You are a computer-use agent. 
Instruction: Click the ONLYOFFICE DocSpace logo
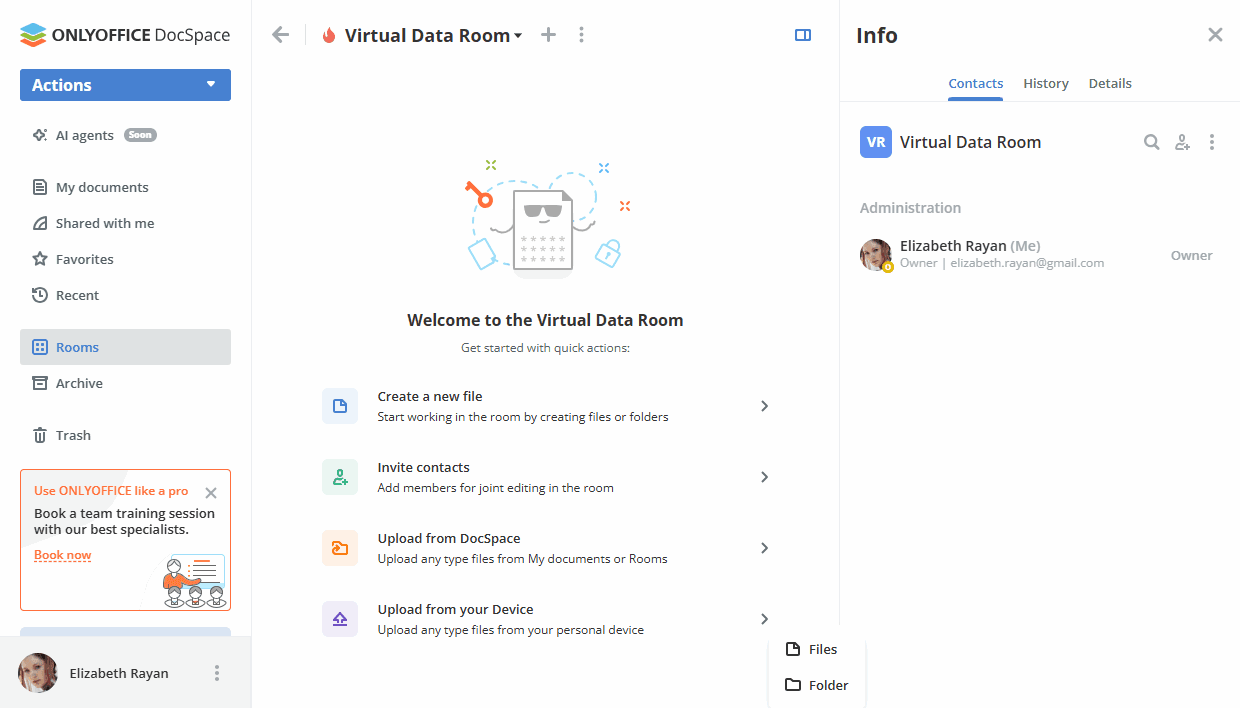click(x=124, y=34)
